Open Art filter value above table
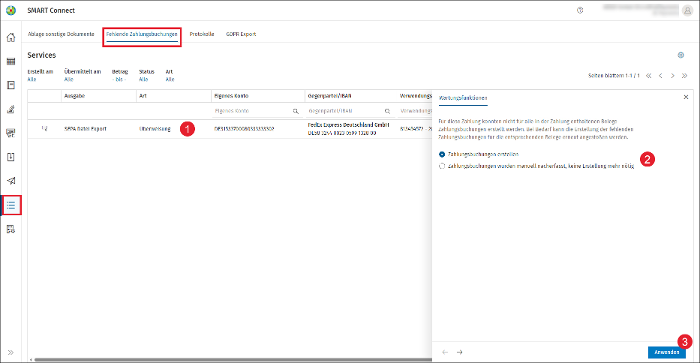The height and width of the screenshot is (363, 700). tap(170, 79)
